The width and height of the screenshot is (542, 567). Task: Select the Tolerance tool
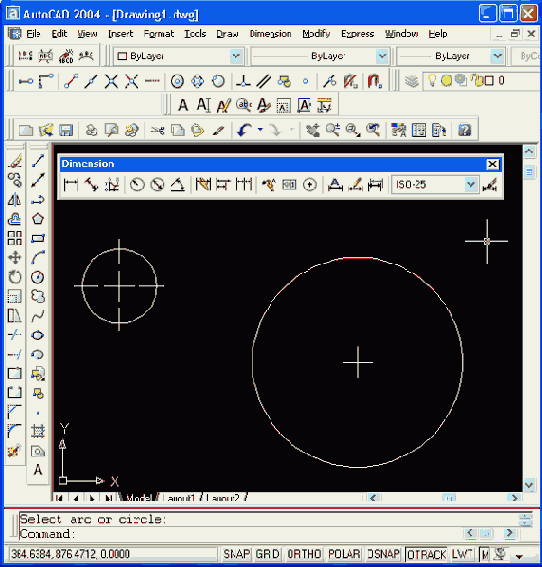coord(289,185)
